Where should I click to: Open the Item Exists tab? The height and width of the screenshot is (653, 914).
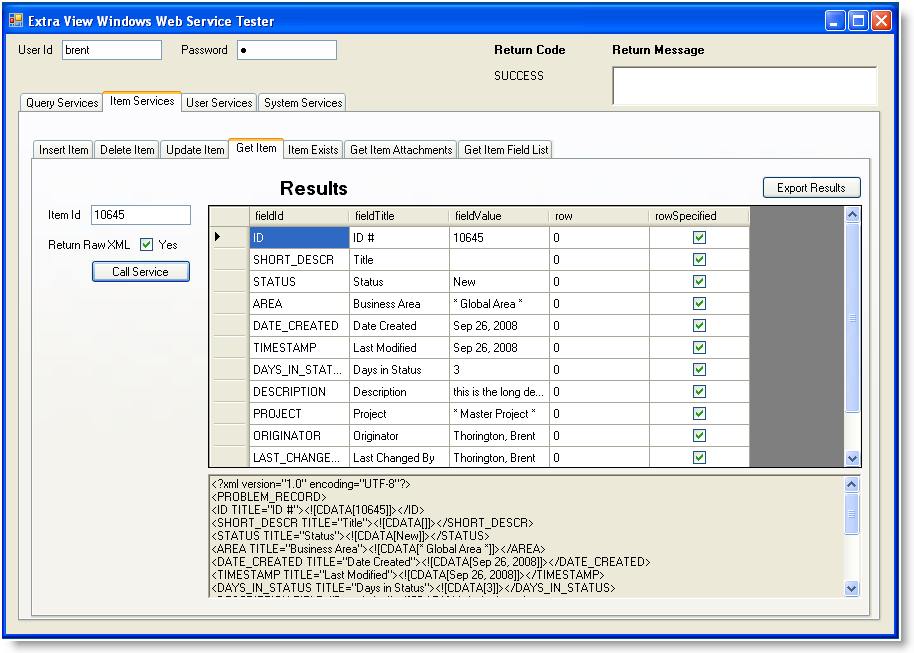[313, 150]
